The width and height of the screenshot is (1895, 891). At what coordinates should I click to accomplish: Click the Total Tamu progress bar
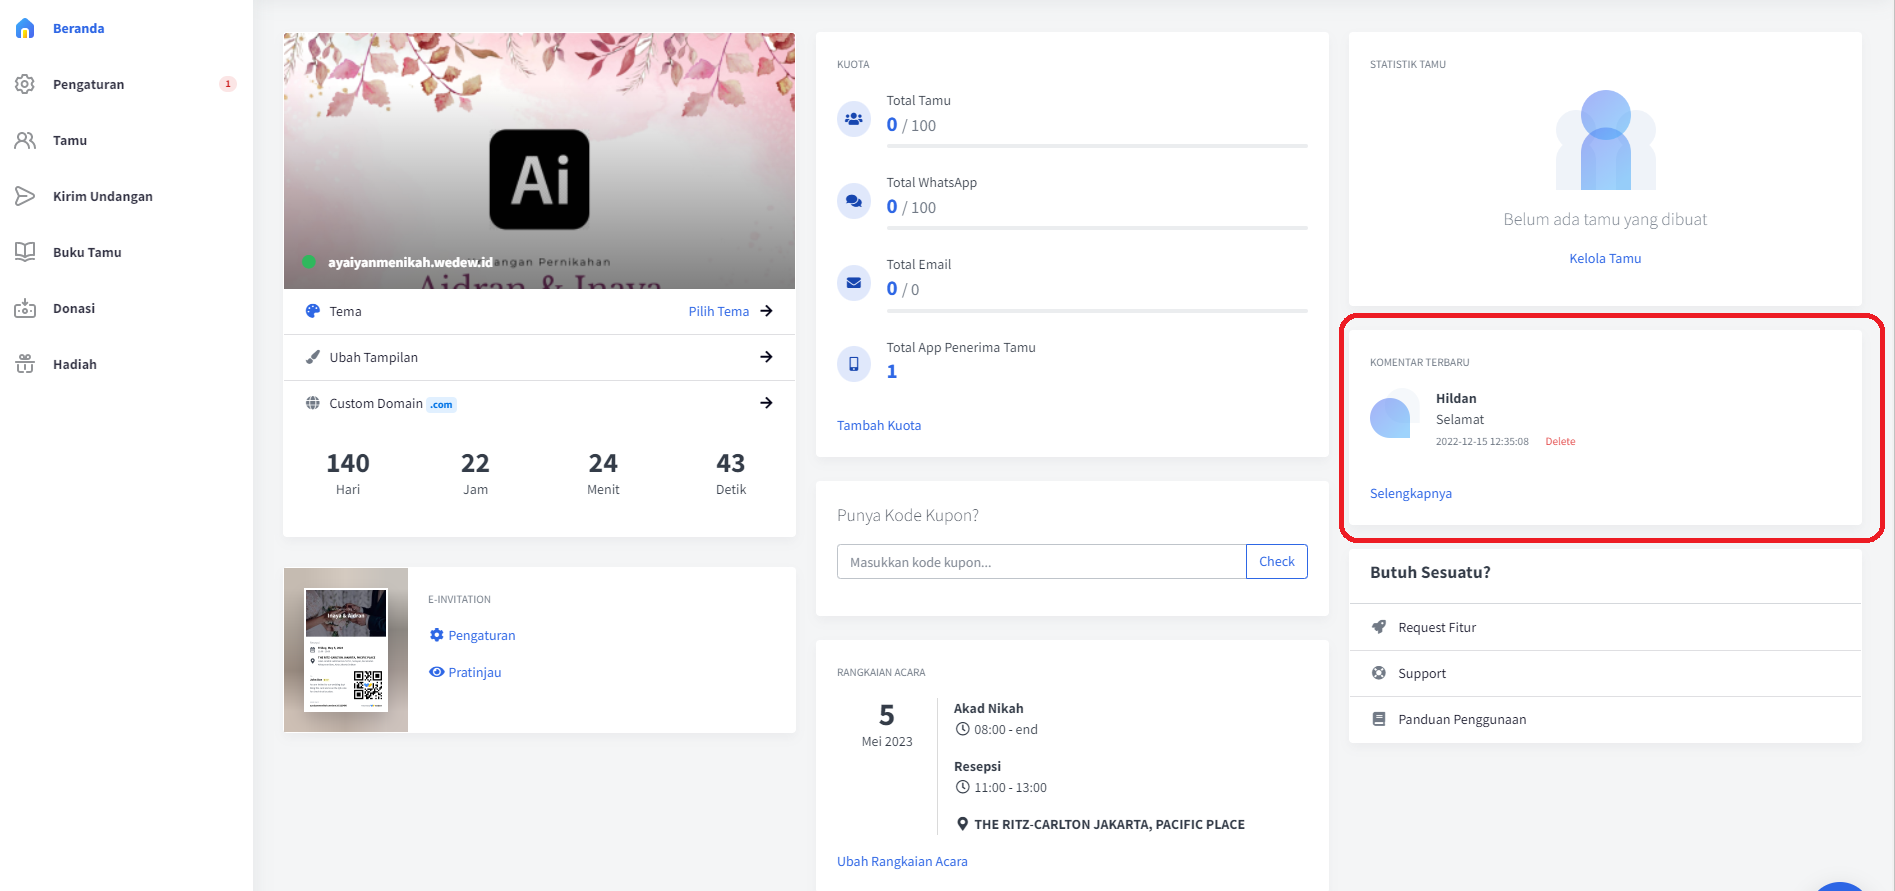click(x=1097, y=146)
